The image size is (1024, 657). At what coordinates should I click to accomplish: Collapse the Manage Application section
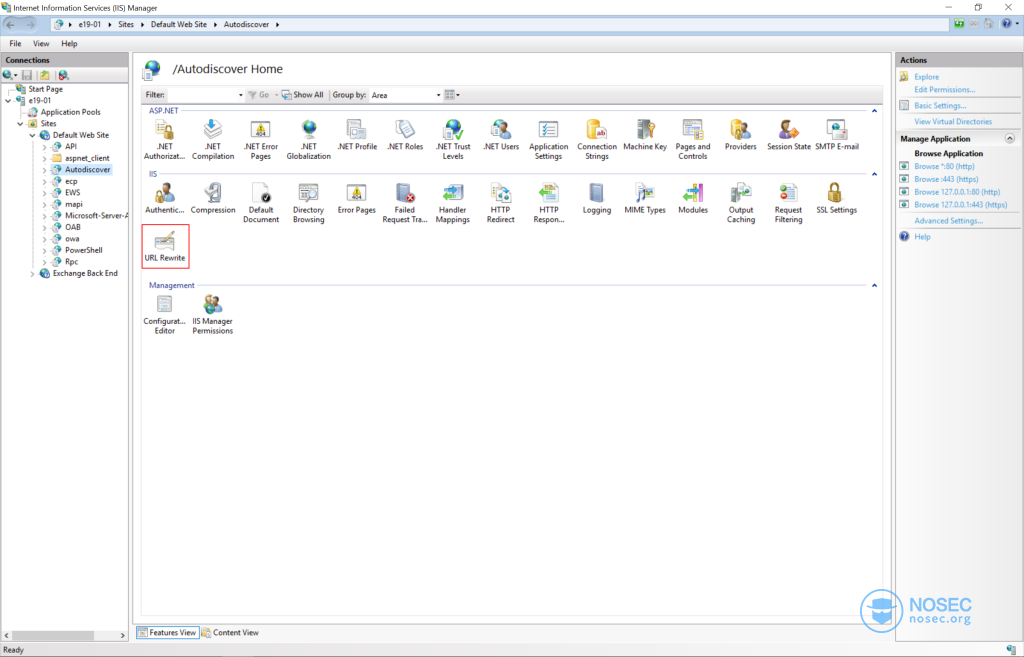(x=1010, y=138)
